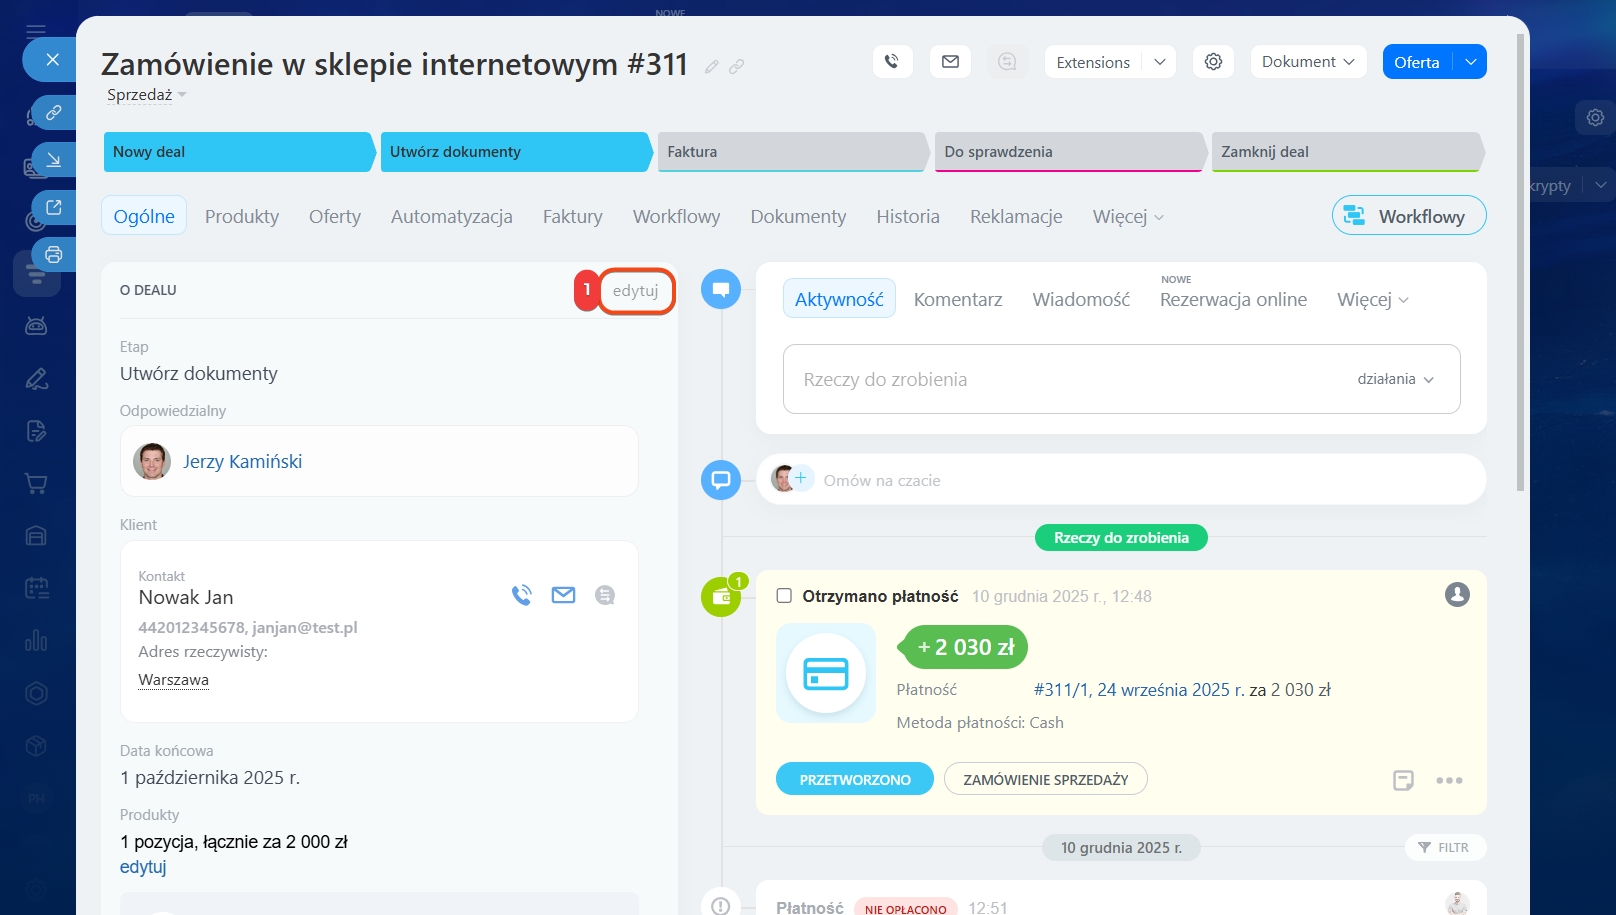Viewport: 1616px width, 915px height.
Task: Click the pencil icon beside deal title
Action: point(712,67)
